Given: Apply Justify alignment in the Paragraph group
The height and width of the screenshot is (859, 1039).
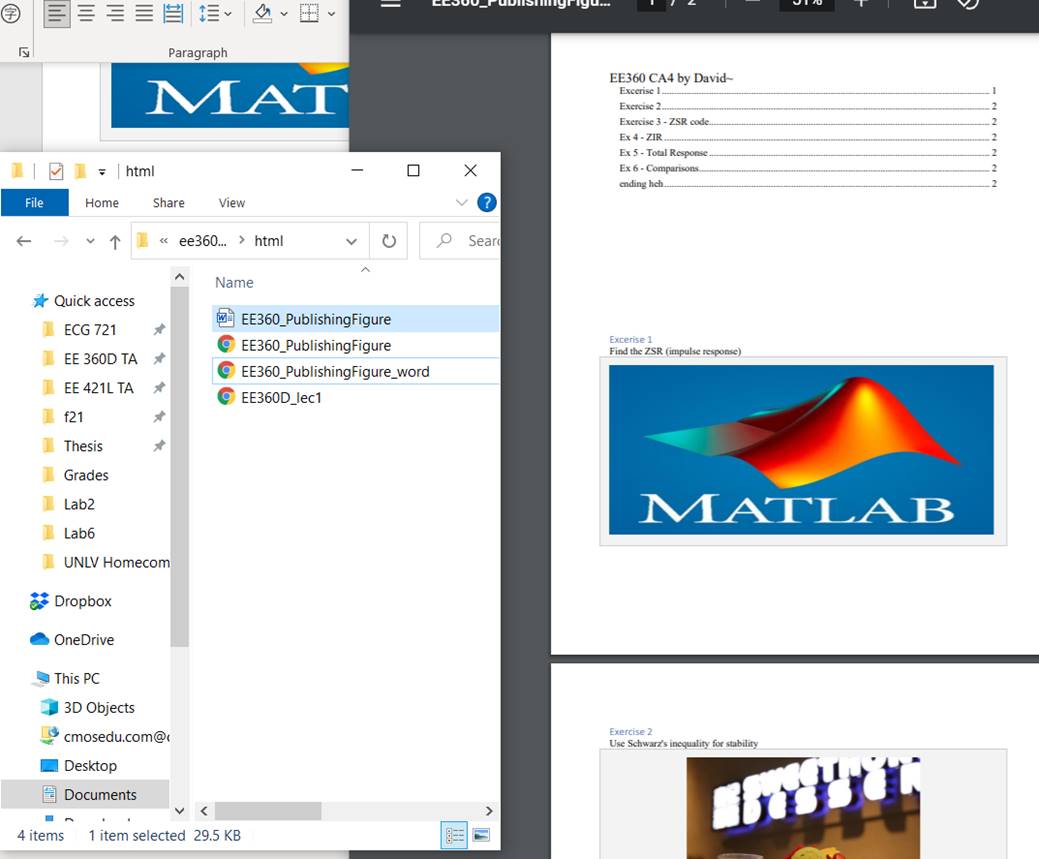Looking at the screenshot, I should 144,13.
